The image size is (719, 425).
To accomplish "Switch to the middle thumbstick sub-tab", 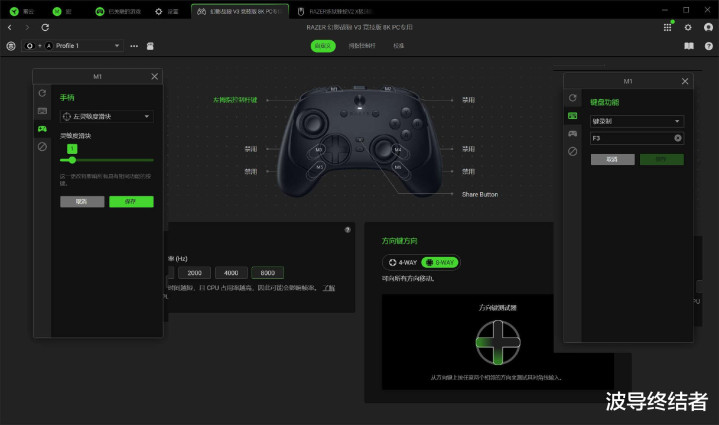I will (x=362, y=46).
